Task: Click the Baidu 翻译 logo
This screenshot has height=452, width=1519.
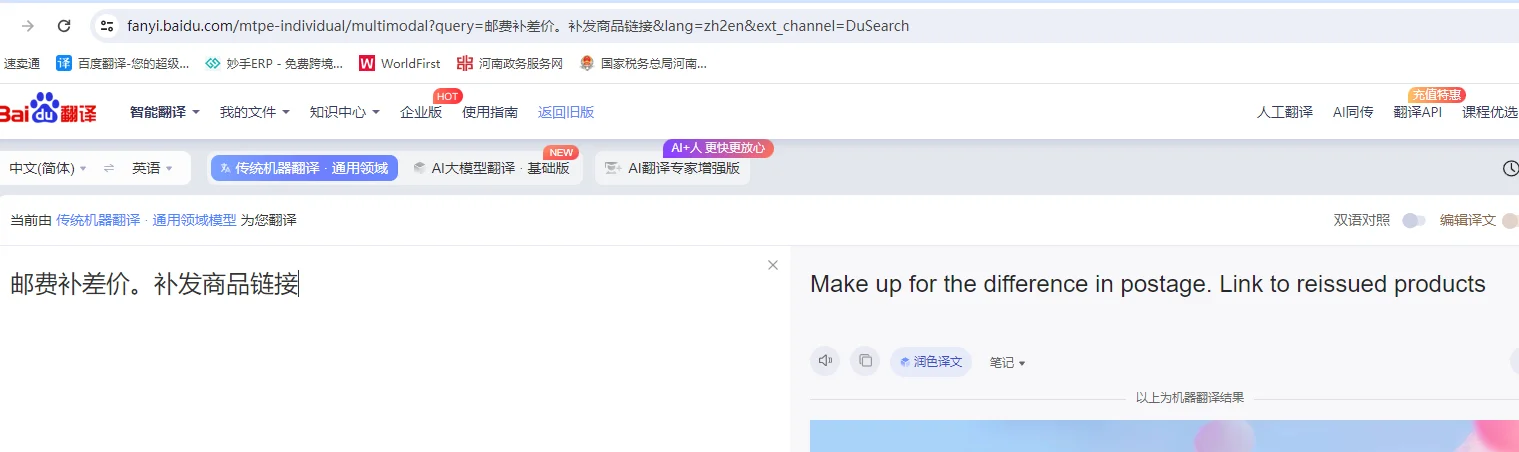Action: tap(48, 109)
